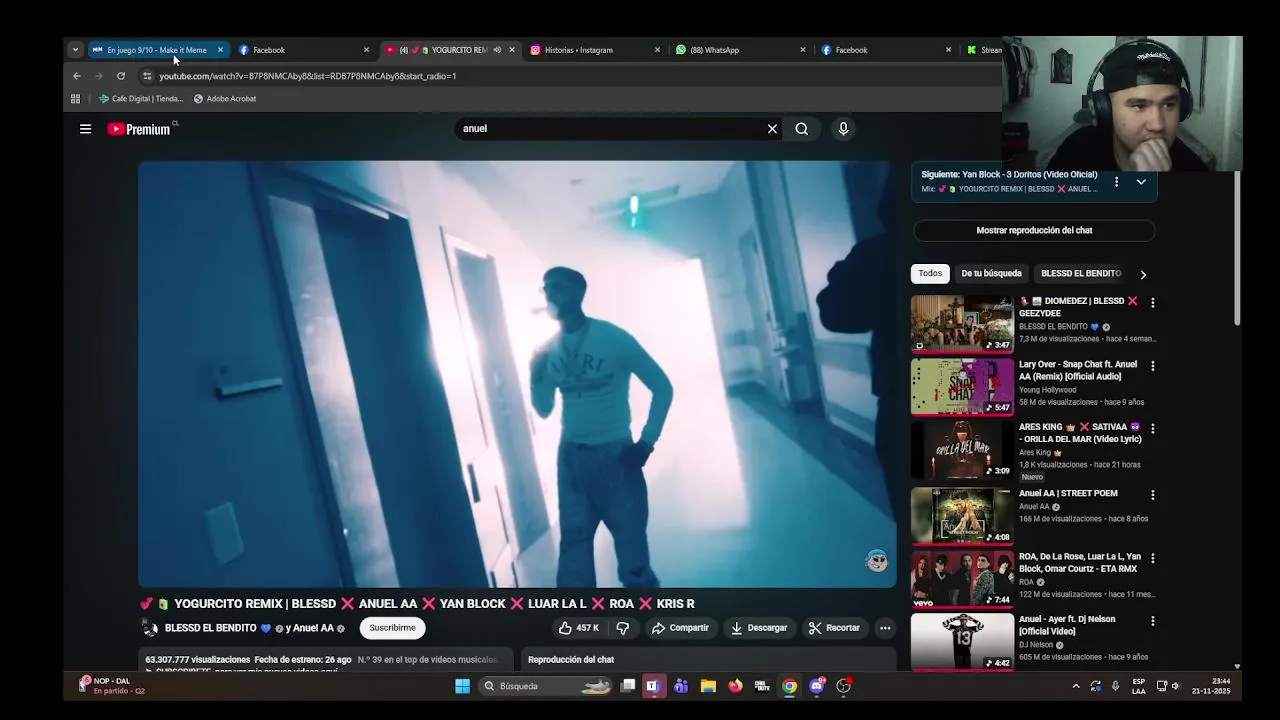Open Firefox from the taskbar
Image resolution: width=1280 pixels, height=720 pixels.
point(735,686)
